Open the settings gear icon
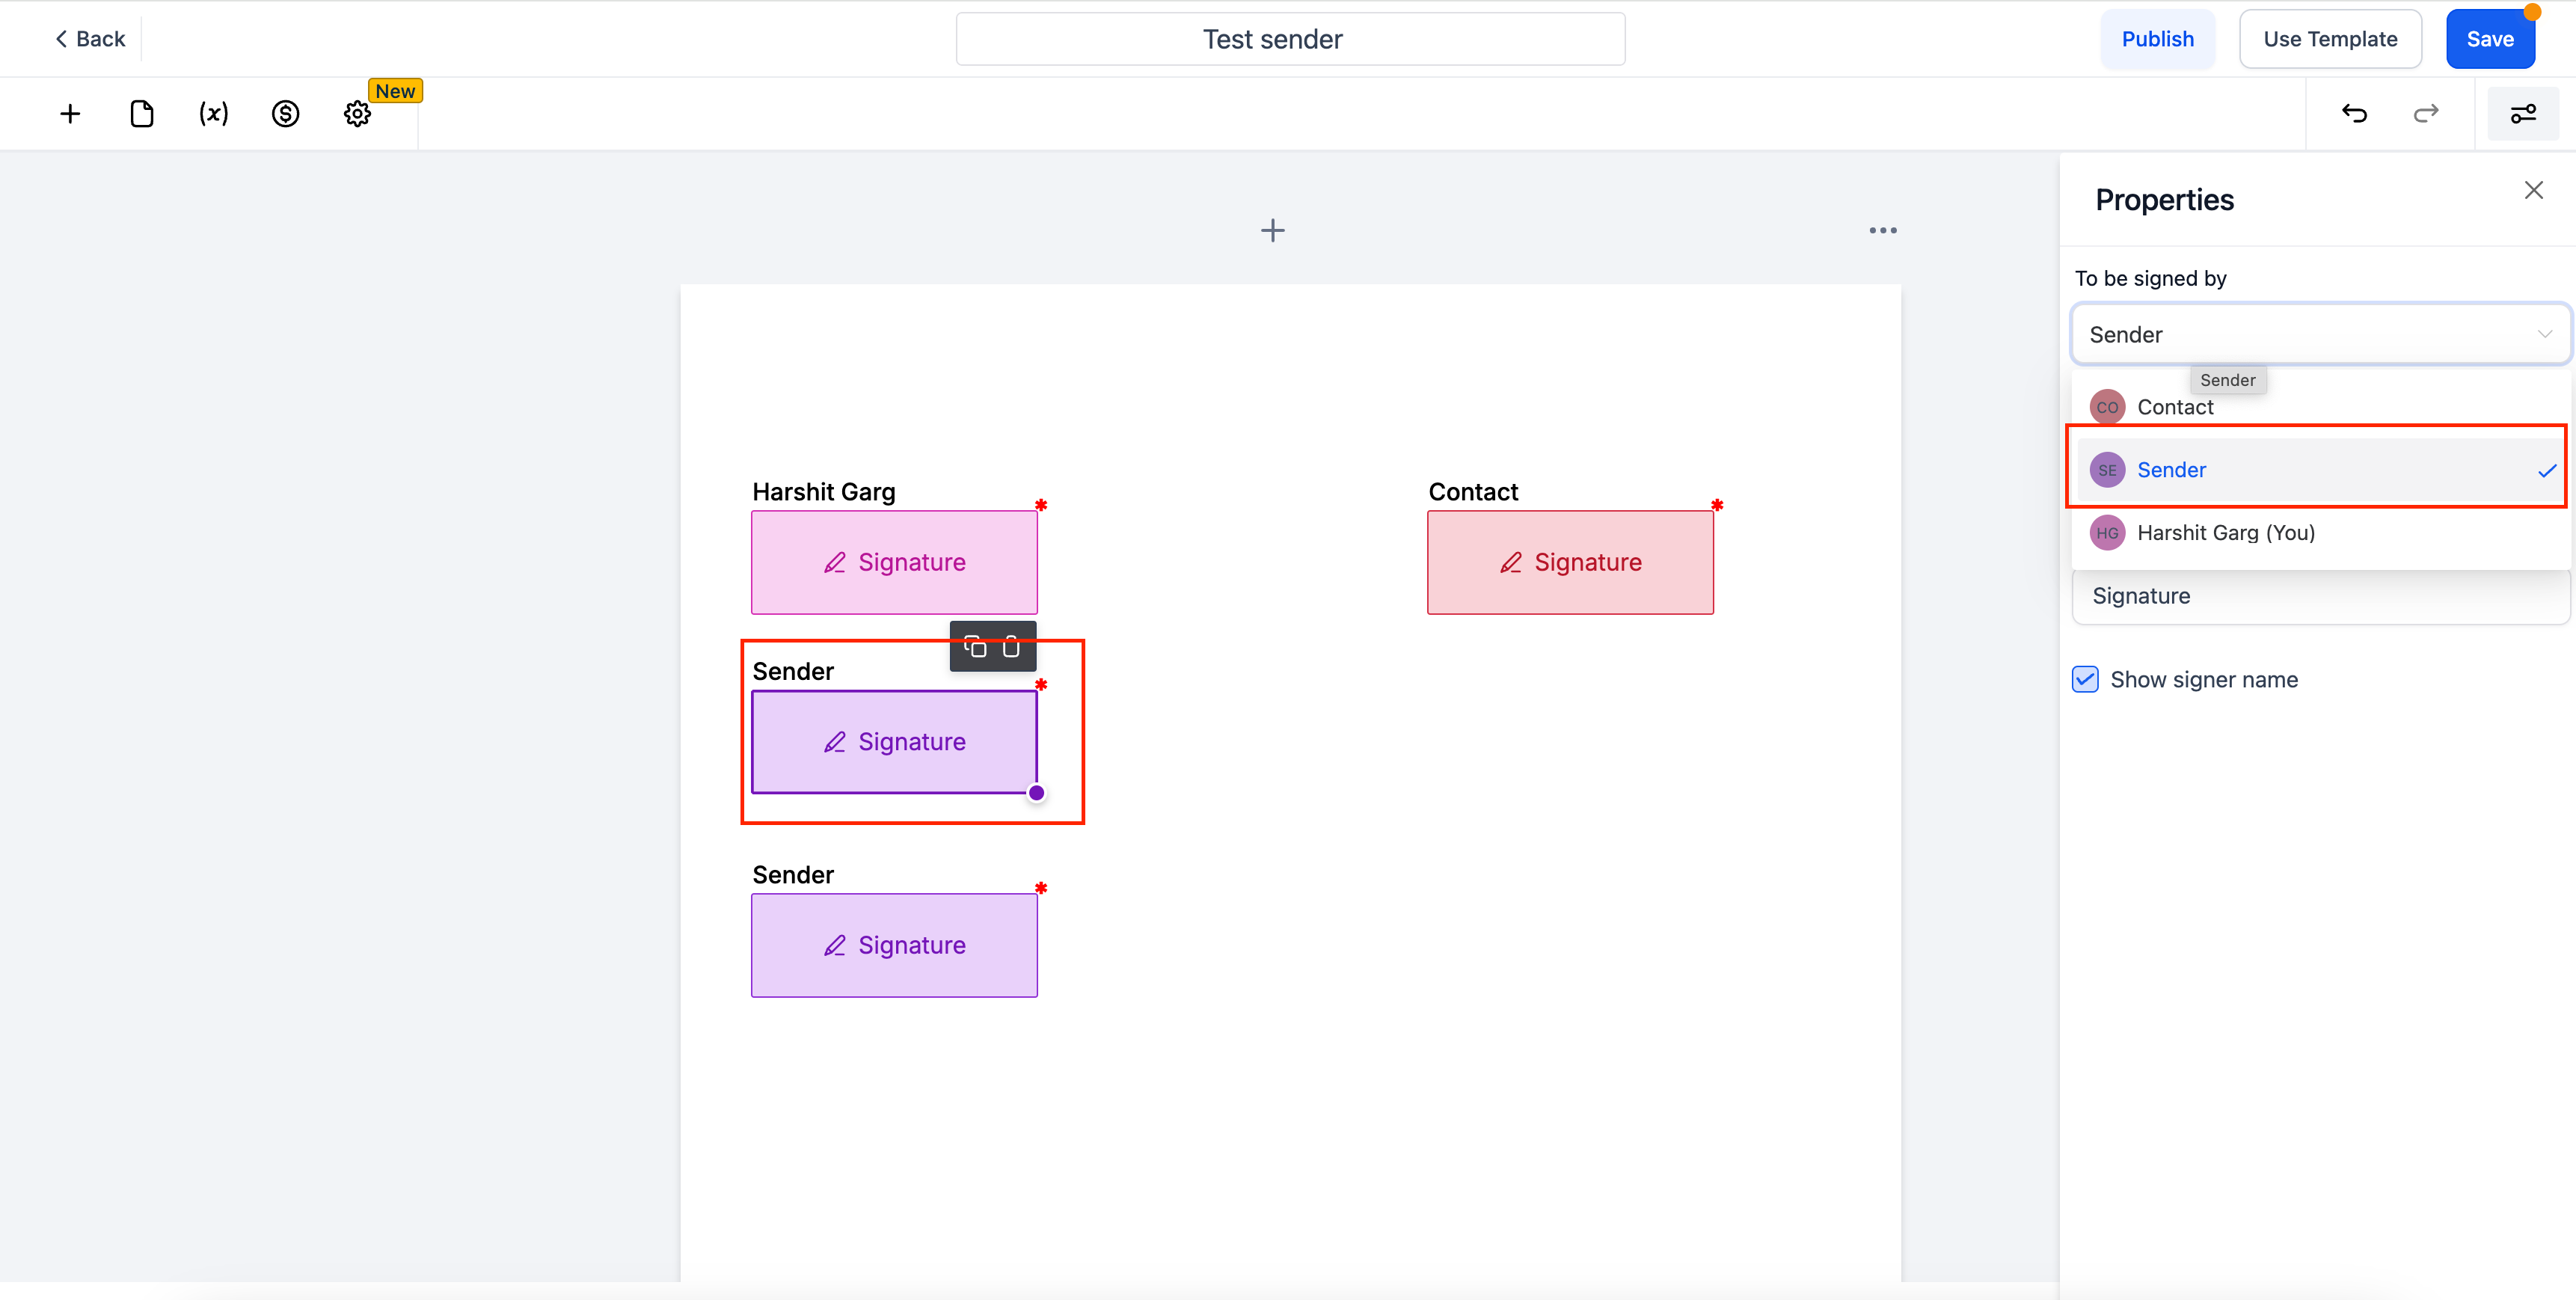This screenshot has width=2576, height=1300. [357, 114]
